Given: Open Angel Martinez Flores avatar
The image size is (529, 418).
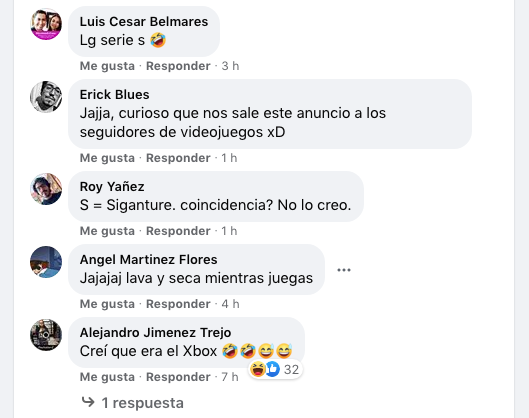Looking at the screenshot, I should click(46, 262).
